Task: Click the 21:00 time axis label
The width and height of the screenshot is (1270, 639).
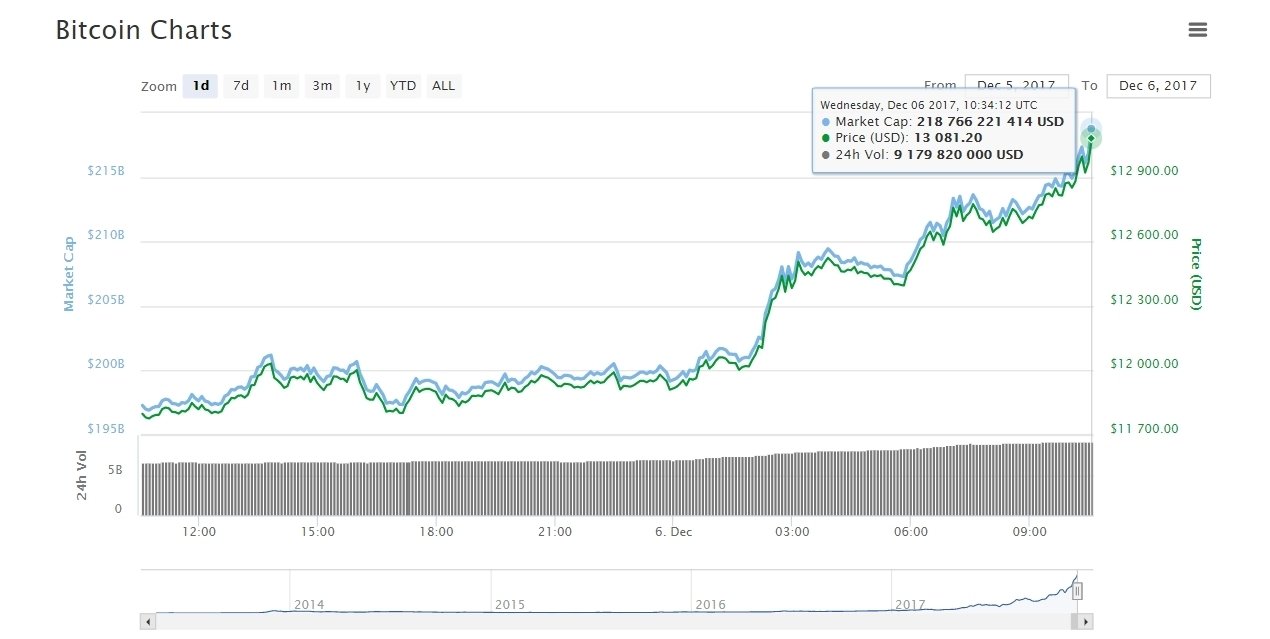Action: (x=555, y=532)
